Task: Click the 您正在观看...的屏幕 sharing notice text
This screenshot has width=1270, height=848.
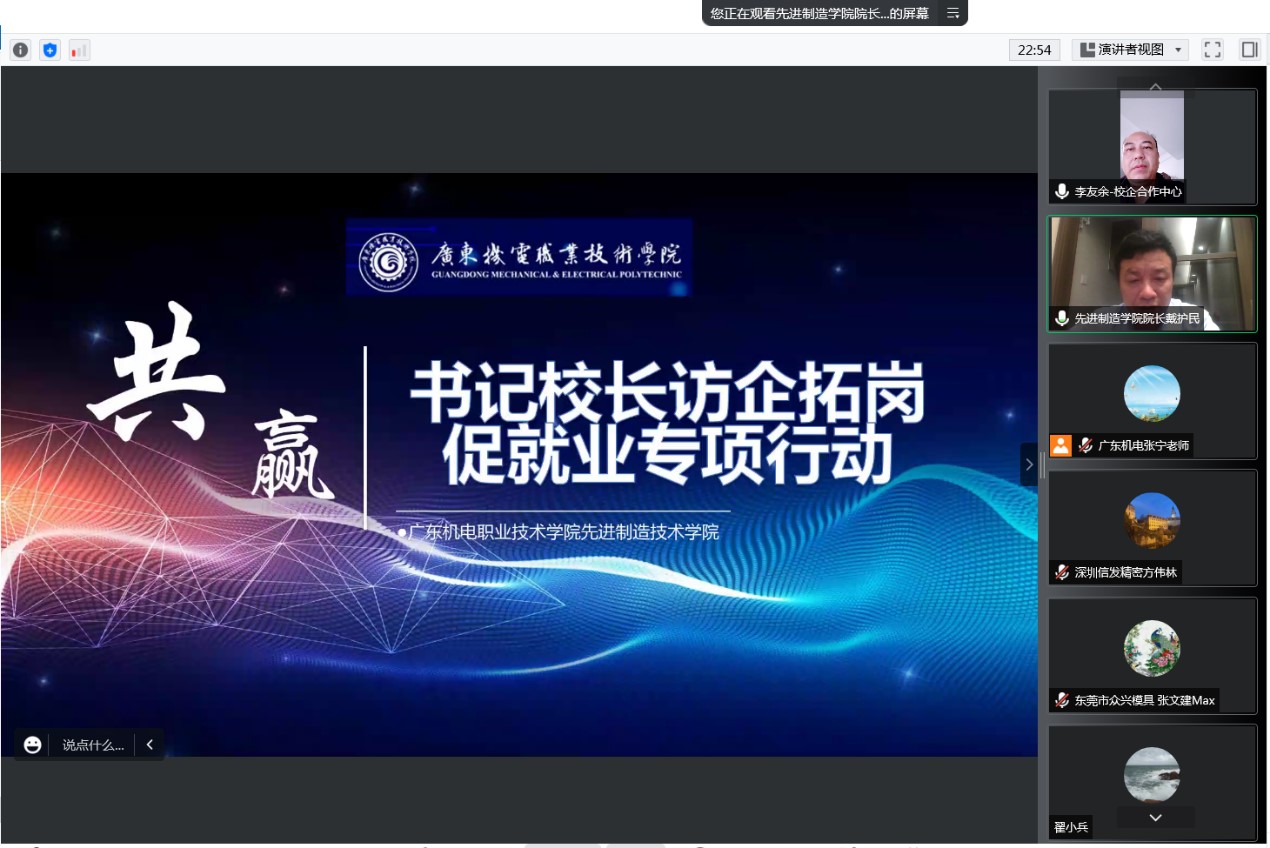Action: coord(819,13)
